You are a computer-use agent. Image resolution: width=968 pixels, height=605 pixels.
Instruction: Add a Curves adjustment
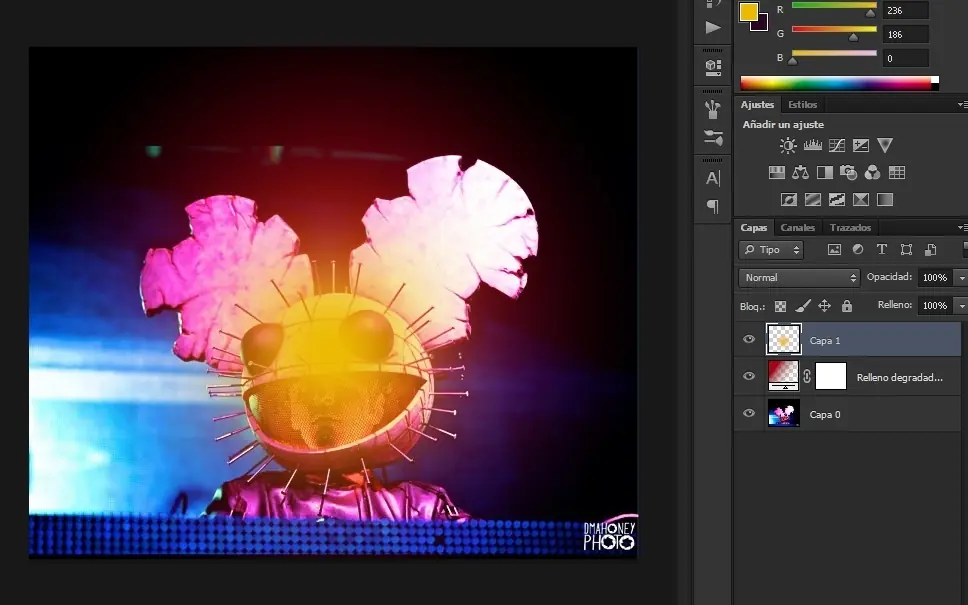[x=837, y=146]
